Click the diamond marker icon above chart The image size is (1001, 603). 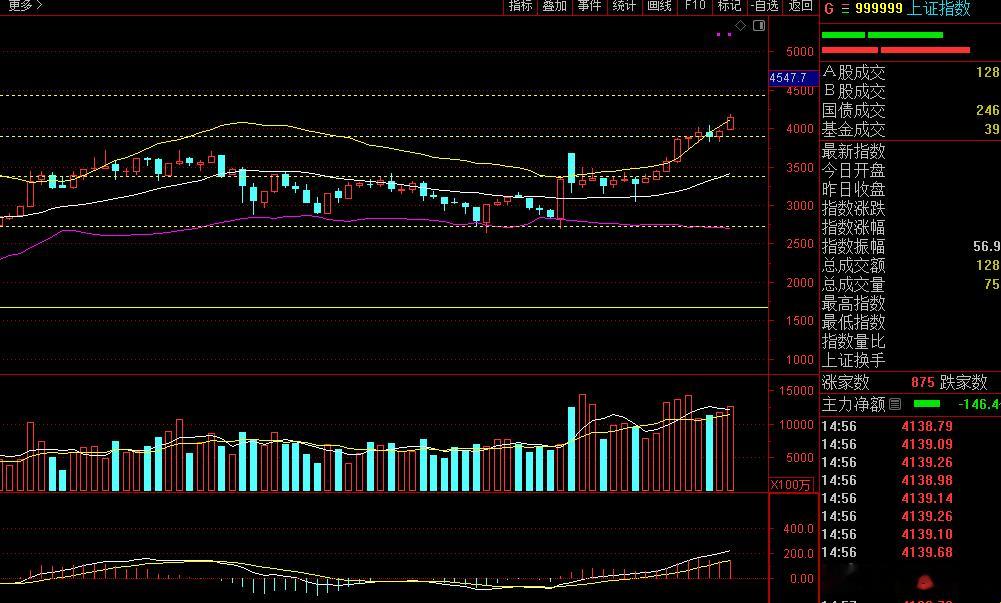[x=741, y=26]
